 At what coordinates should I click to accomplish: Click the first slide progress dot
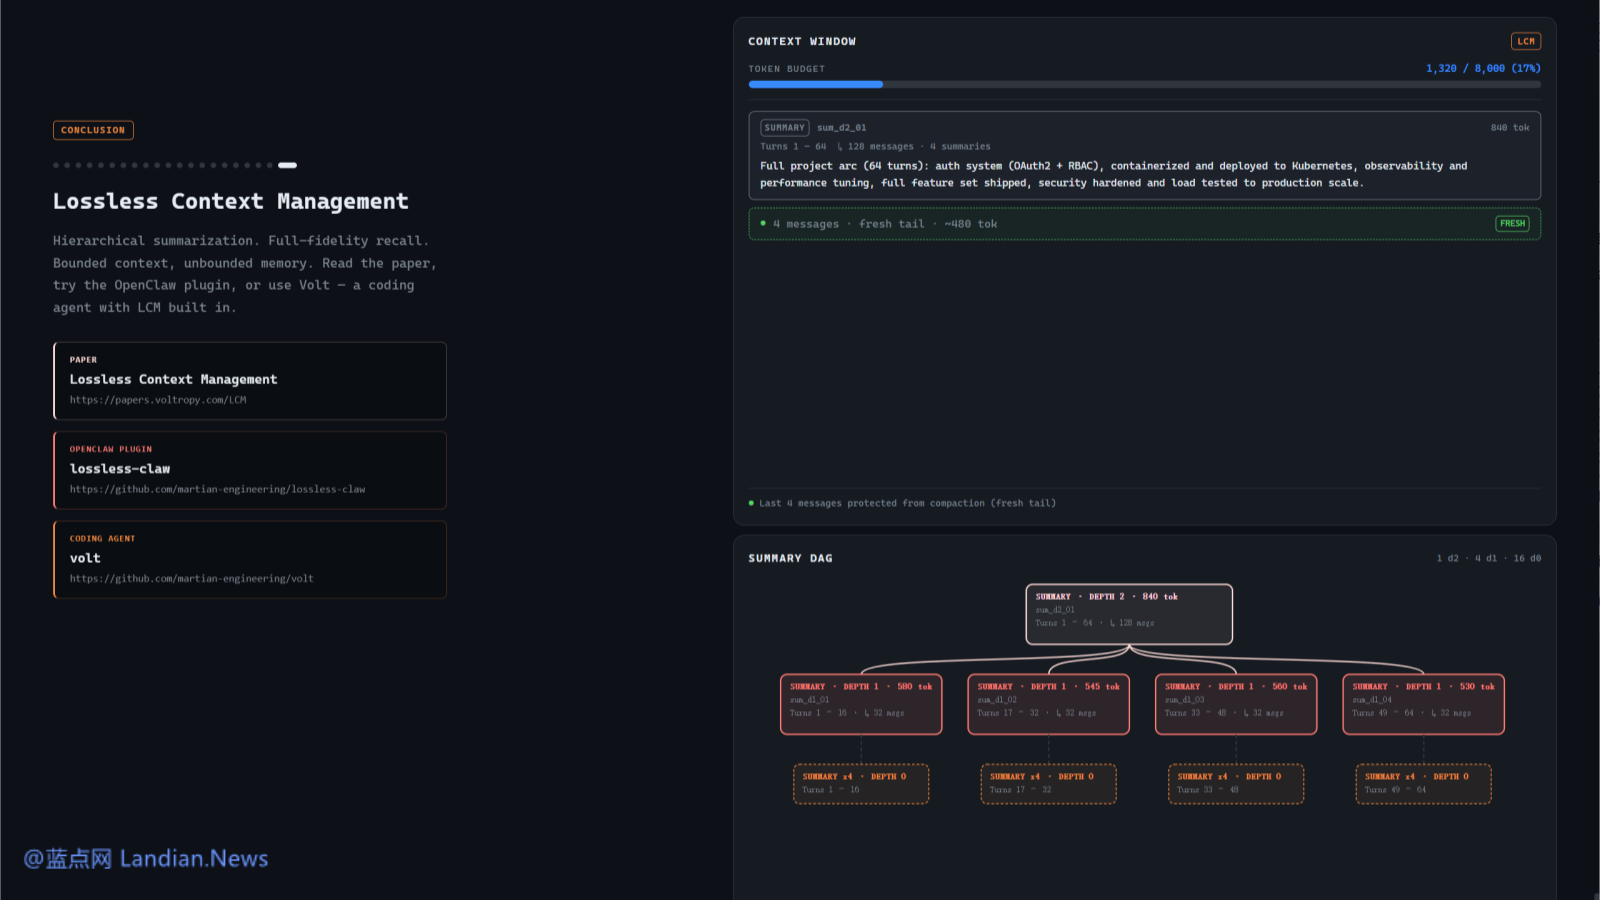[x=57, y=165]
